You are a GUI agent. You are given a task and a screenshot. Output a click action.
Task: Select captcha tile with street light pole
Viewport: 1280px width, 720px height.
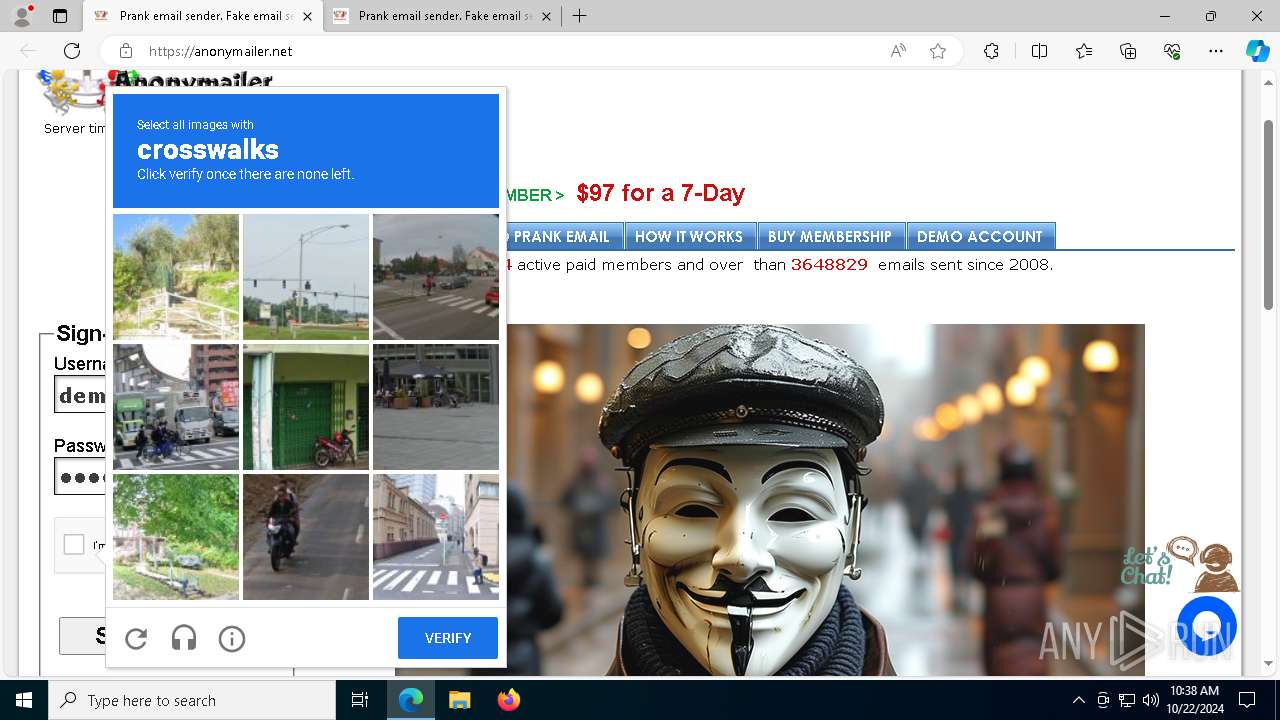click(306, 277)
